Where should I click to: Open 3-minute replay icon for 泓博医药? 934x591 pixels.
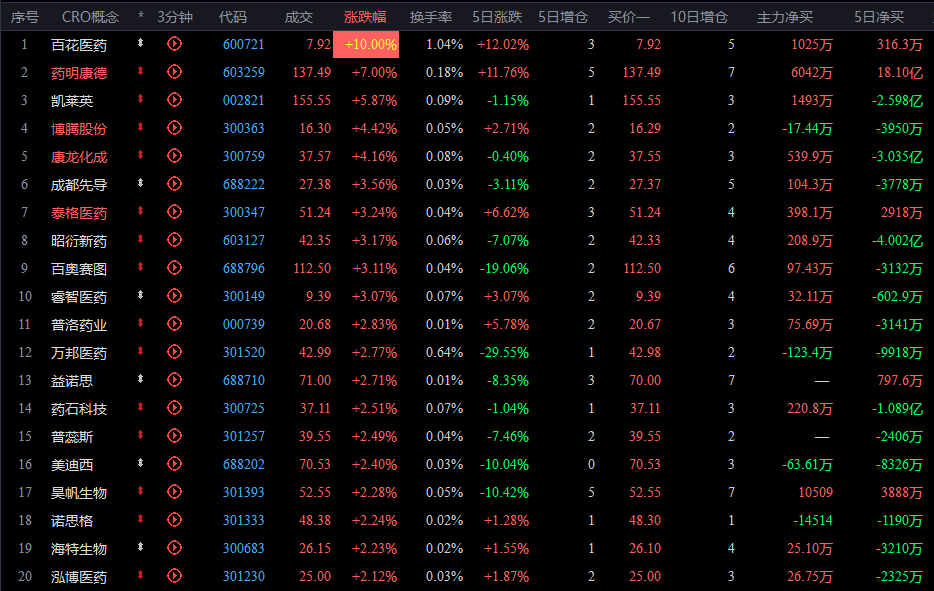click(174, 576)
